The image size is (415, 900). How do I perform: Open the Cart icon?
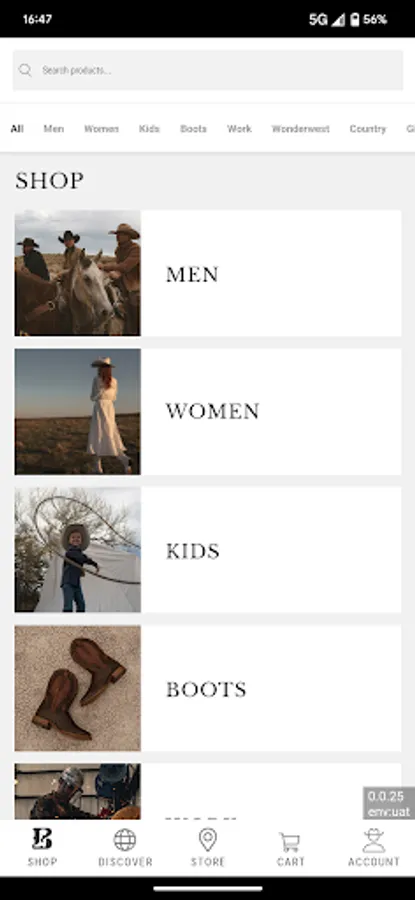click(x=290, y=842)
